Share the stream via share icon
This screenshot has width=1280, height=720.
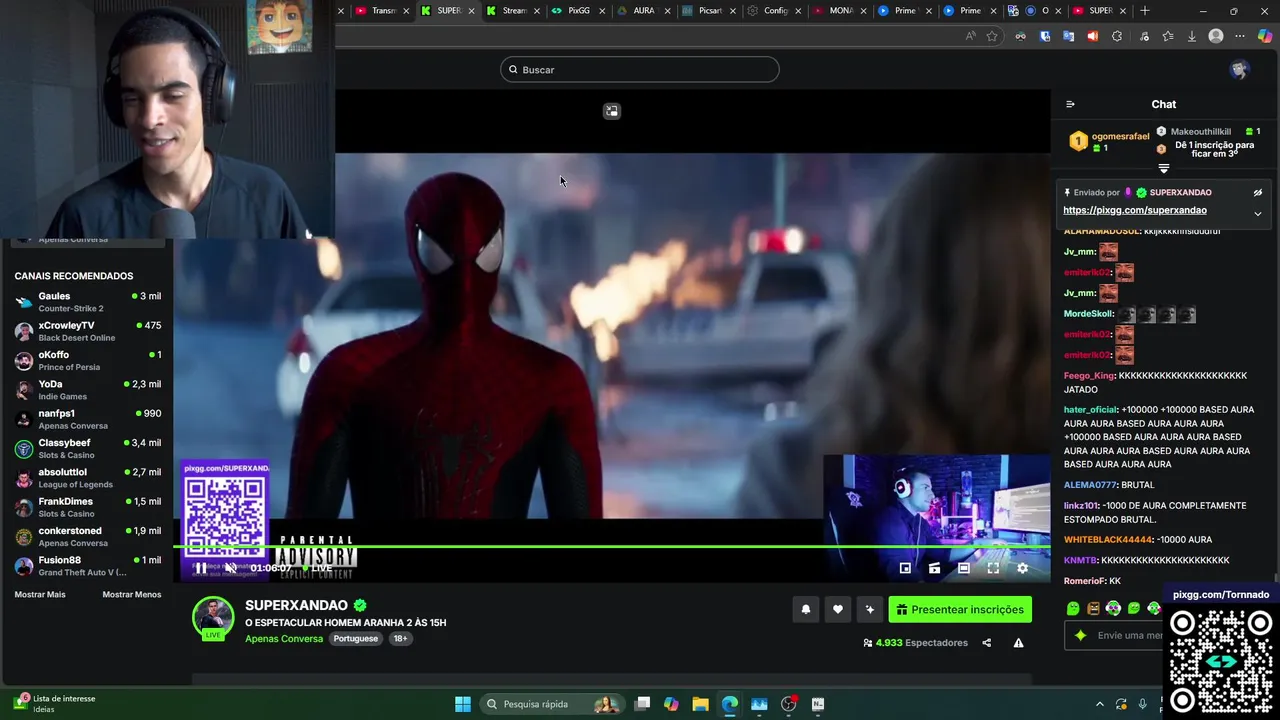pyautogui.click(x=986, y=643)
